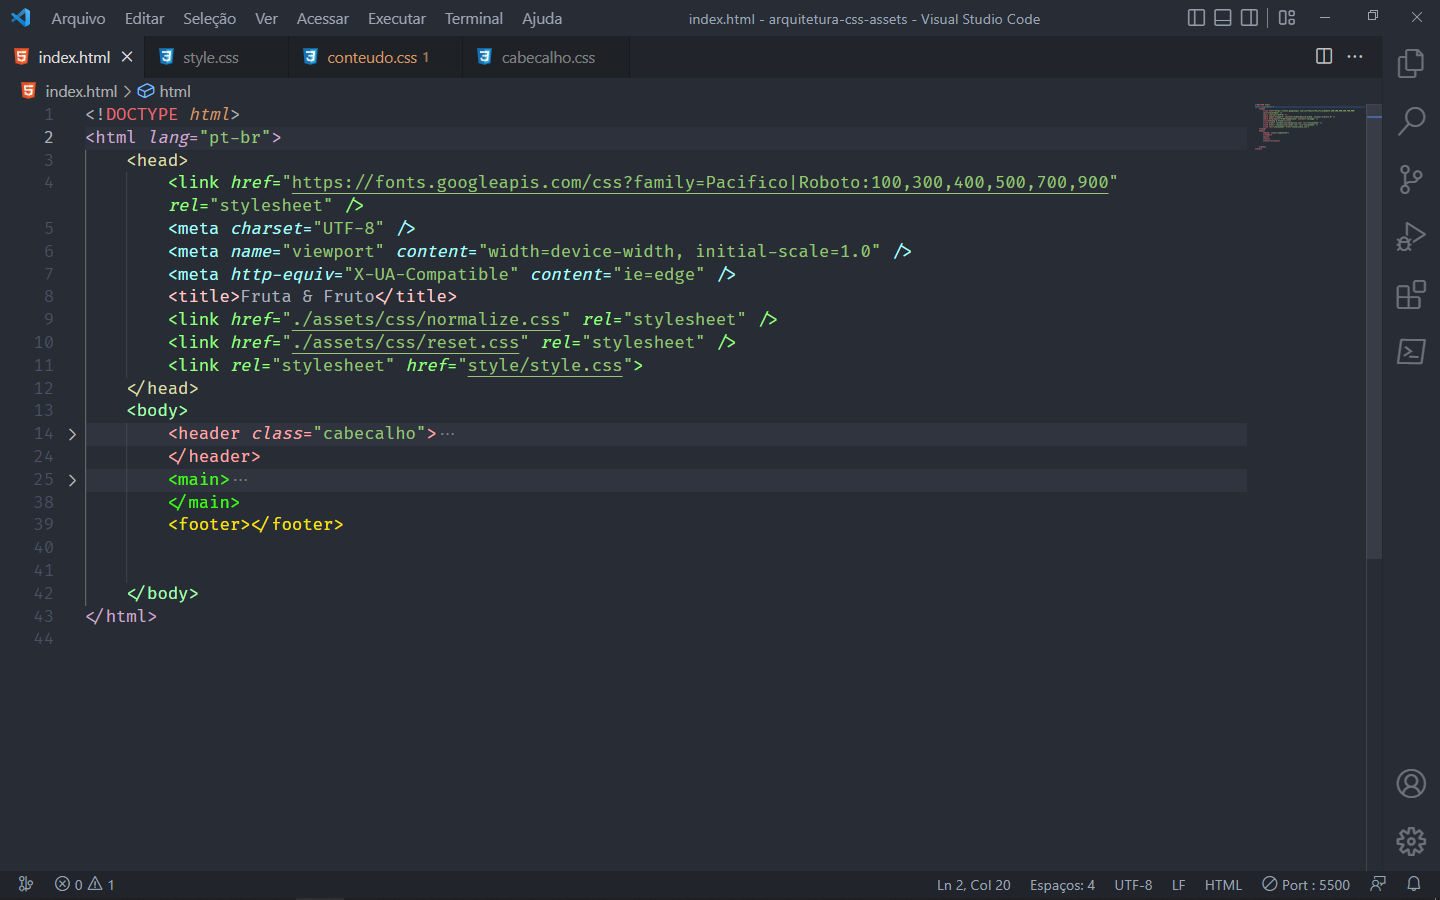Follow the reset.css href link
The image size is (1440, 900).
[405, 342]
